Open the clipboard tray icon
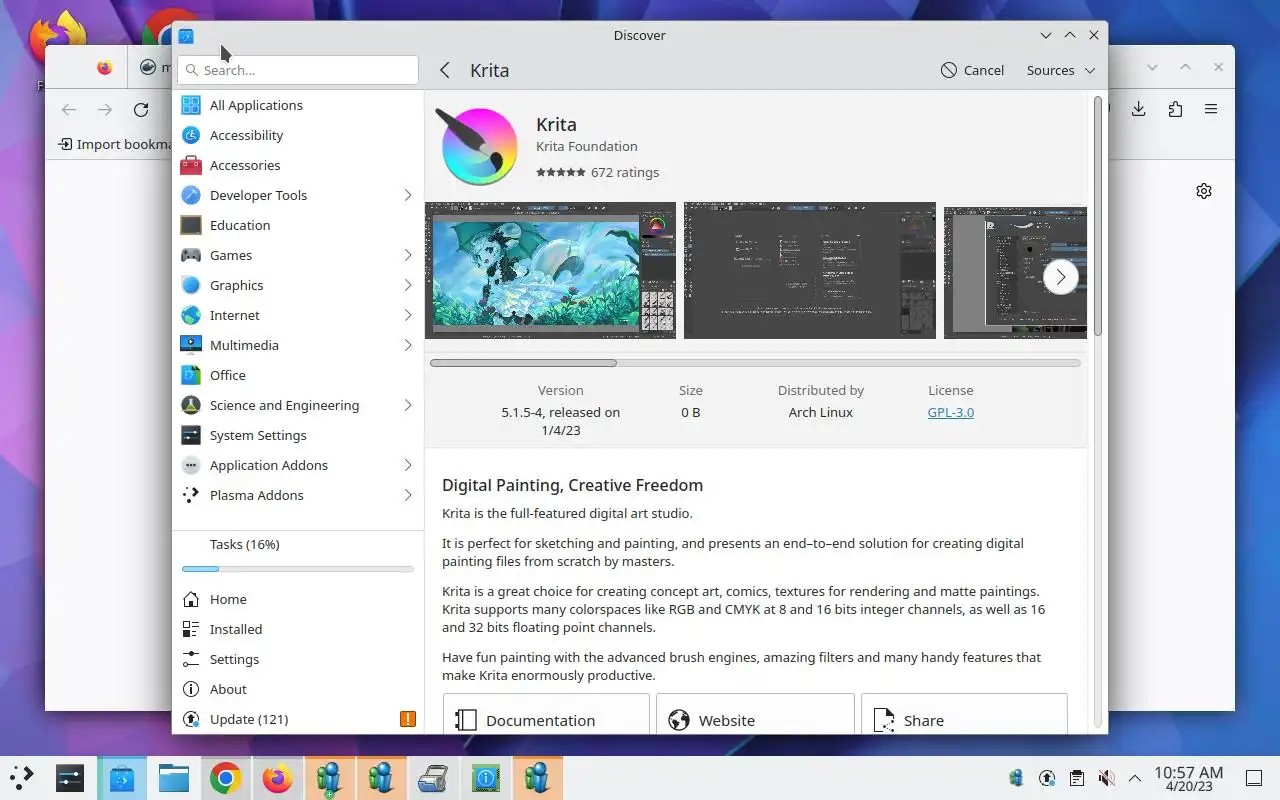 click(1077, 778)
